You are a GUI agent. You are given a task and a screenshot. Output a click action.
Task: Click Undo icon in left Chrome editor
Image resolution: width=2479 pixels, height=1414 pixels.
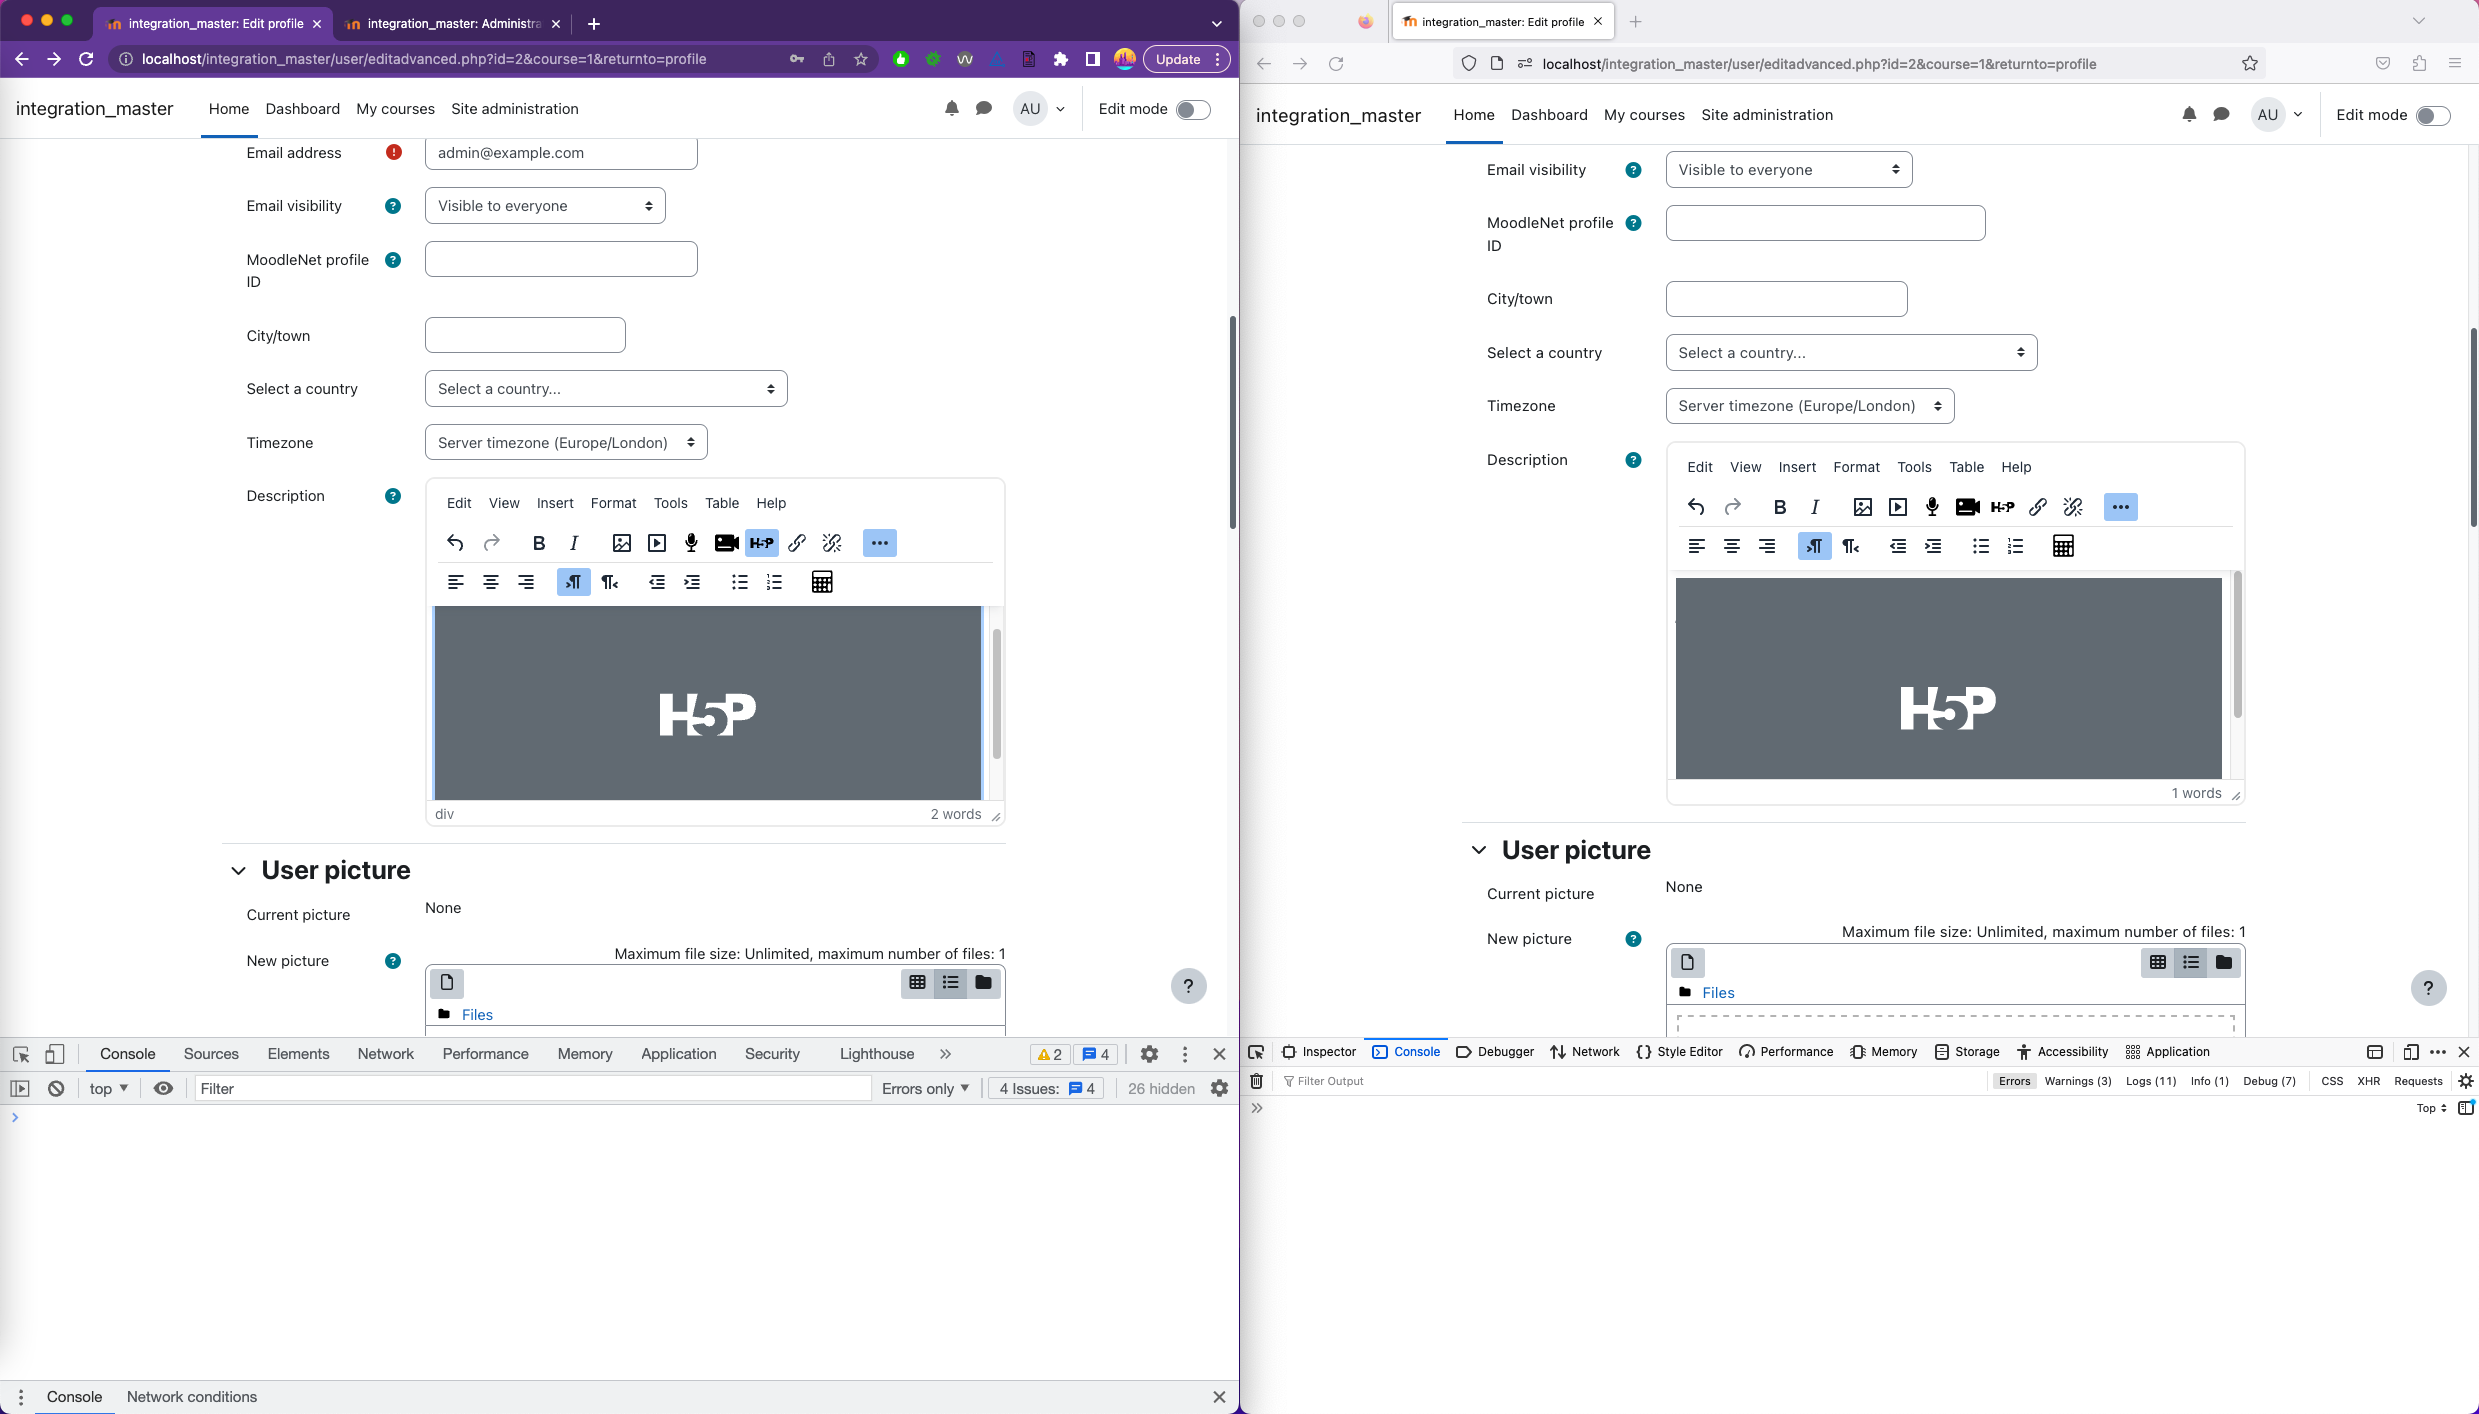tap(455, 543)
